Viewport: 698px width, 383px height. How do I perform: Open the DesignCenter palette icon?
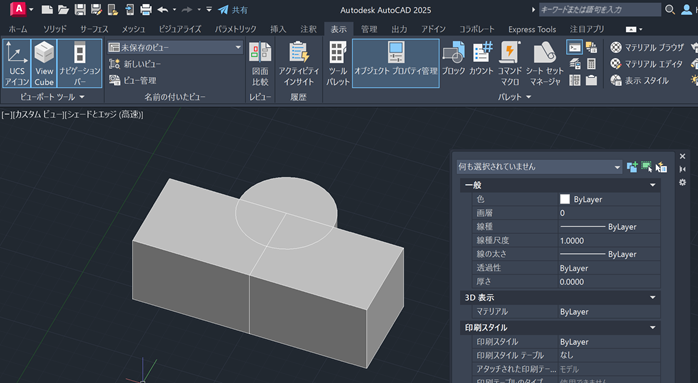575,80
